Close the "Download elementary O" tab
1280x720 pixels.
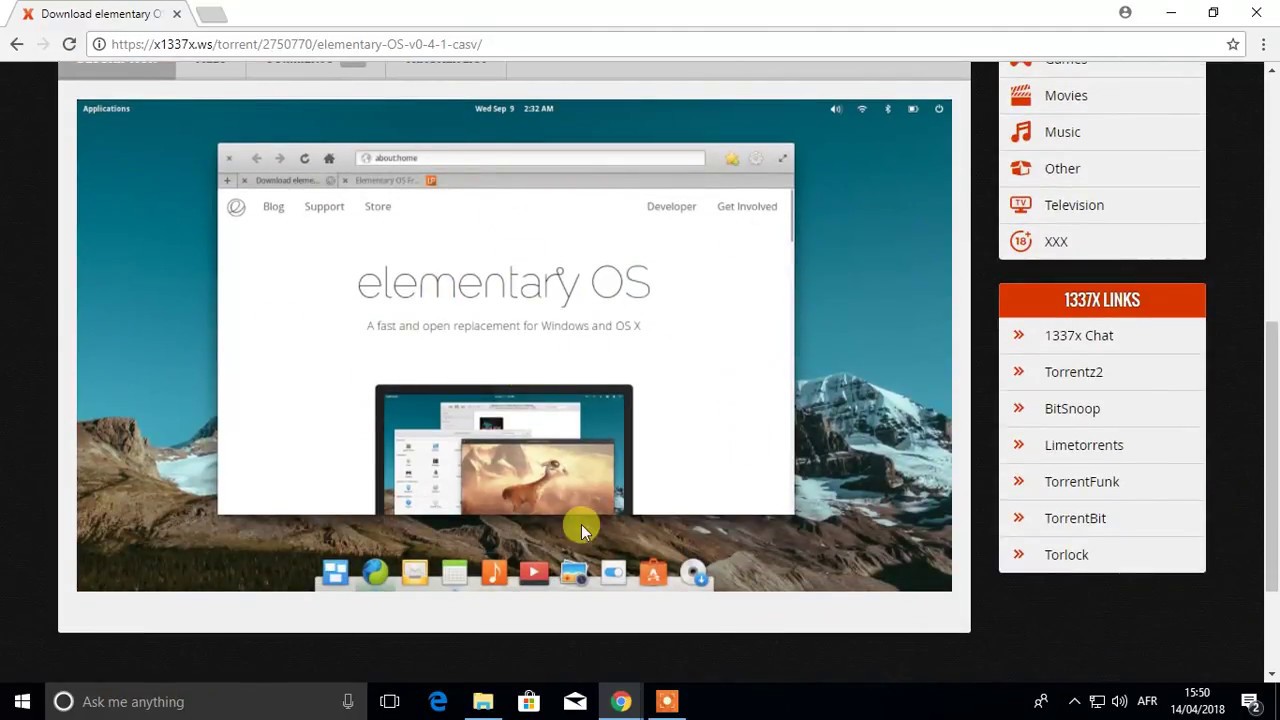tap(177, 14)
